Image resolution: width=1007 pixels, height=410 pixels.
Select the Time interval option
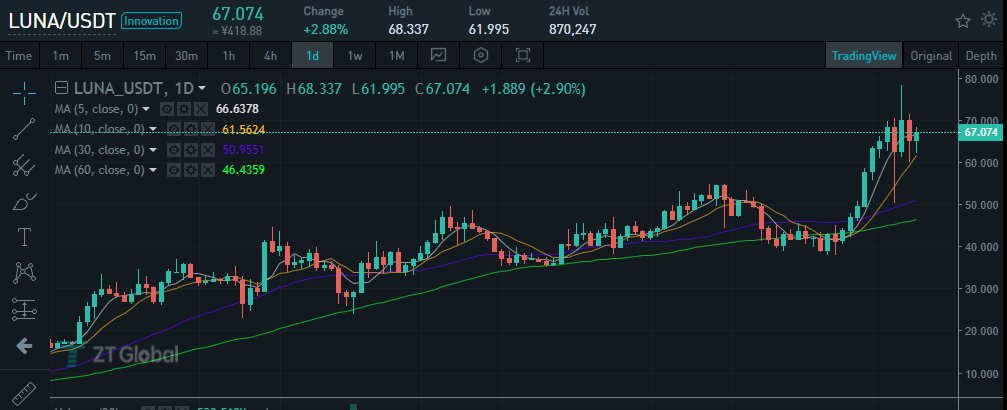(19, 56)
